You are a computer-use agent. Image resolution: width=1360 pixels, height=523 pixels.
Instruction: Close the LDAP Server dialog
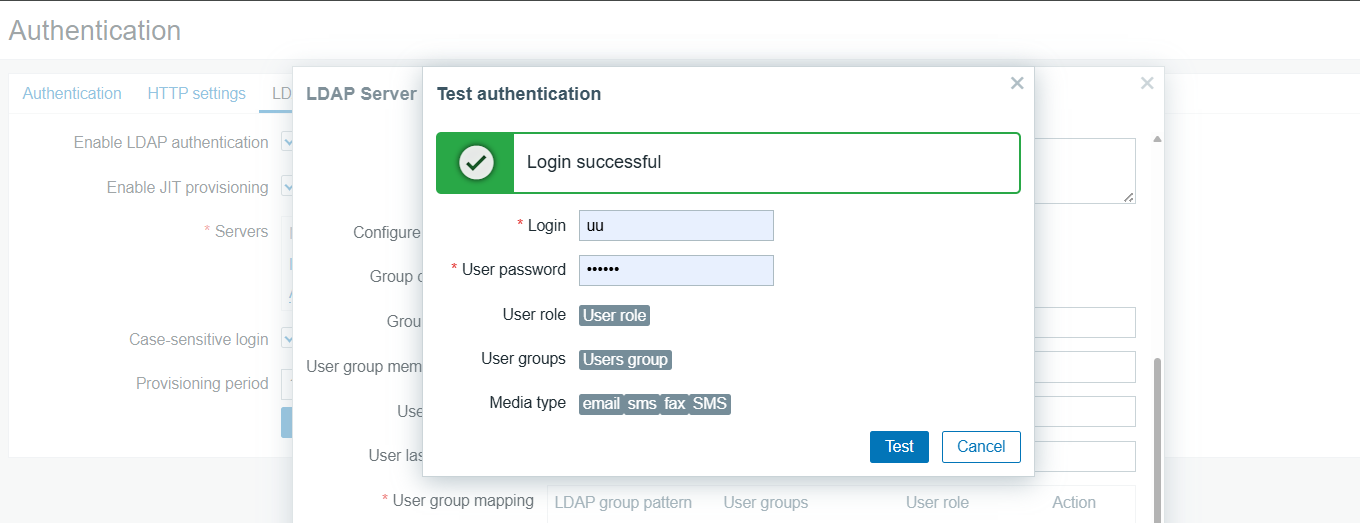pos(1147,83)
